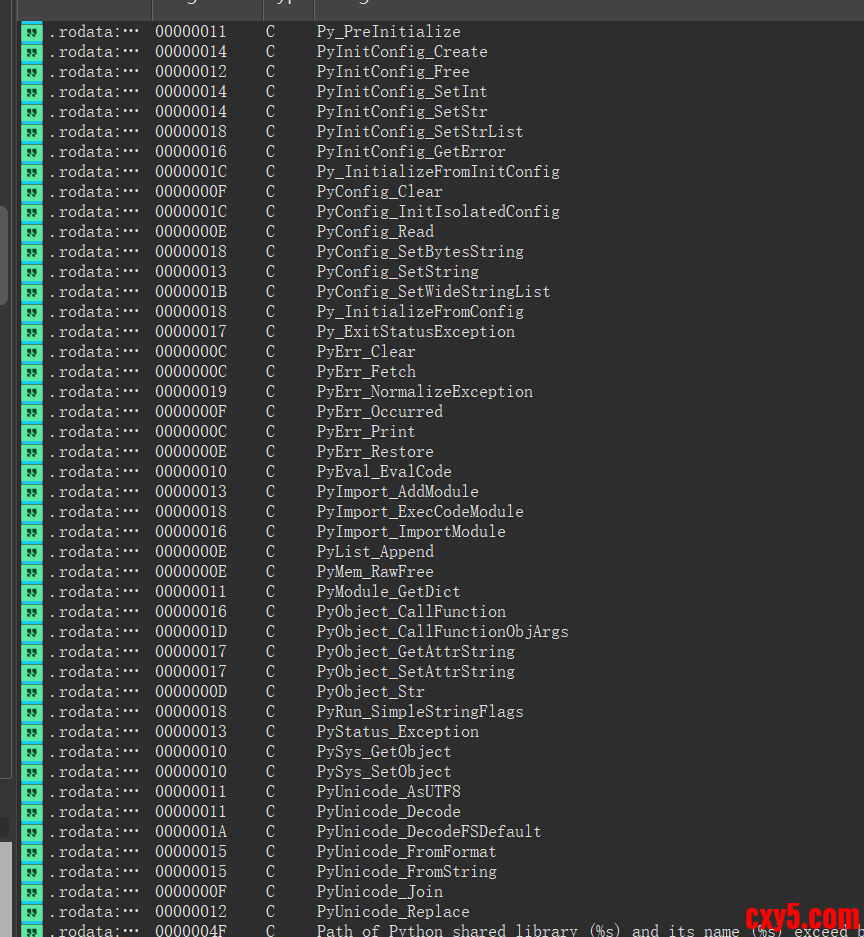Select the PyStatus_Exception string
This screenshot has width=864, height=937.
coord(398,732)
